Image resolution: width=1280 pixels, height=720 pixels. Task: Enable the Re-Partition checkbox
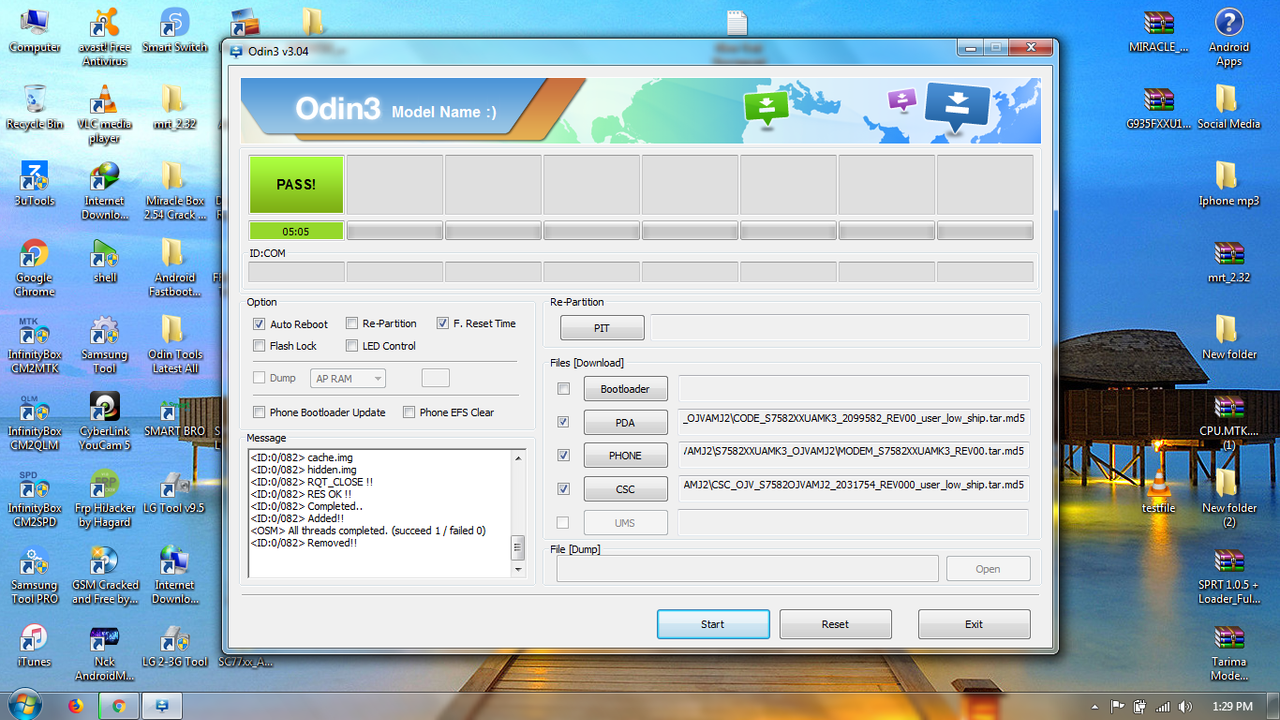click(352, 323)
